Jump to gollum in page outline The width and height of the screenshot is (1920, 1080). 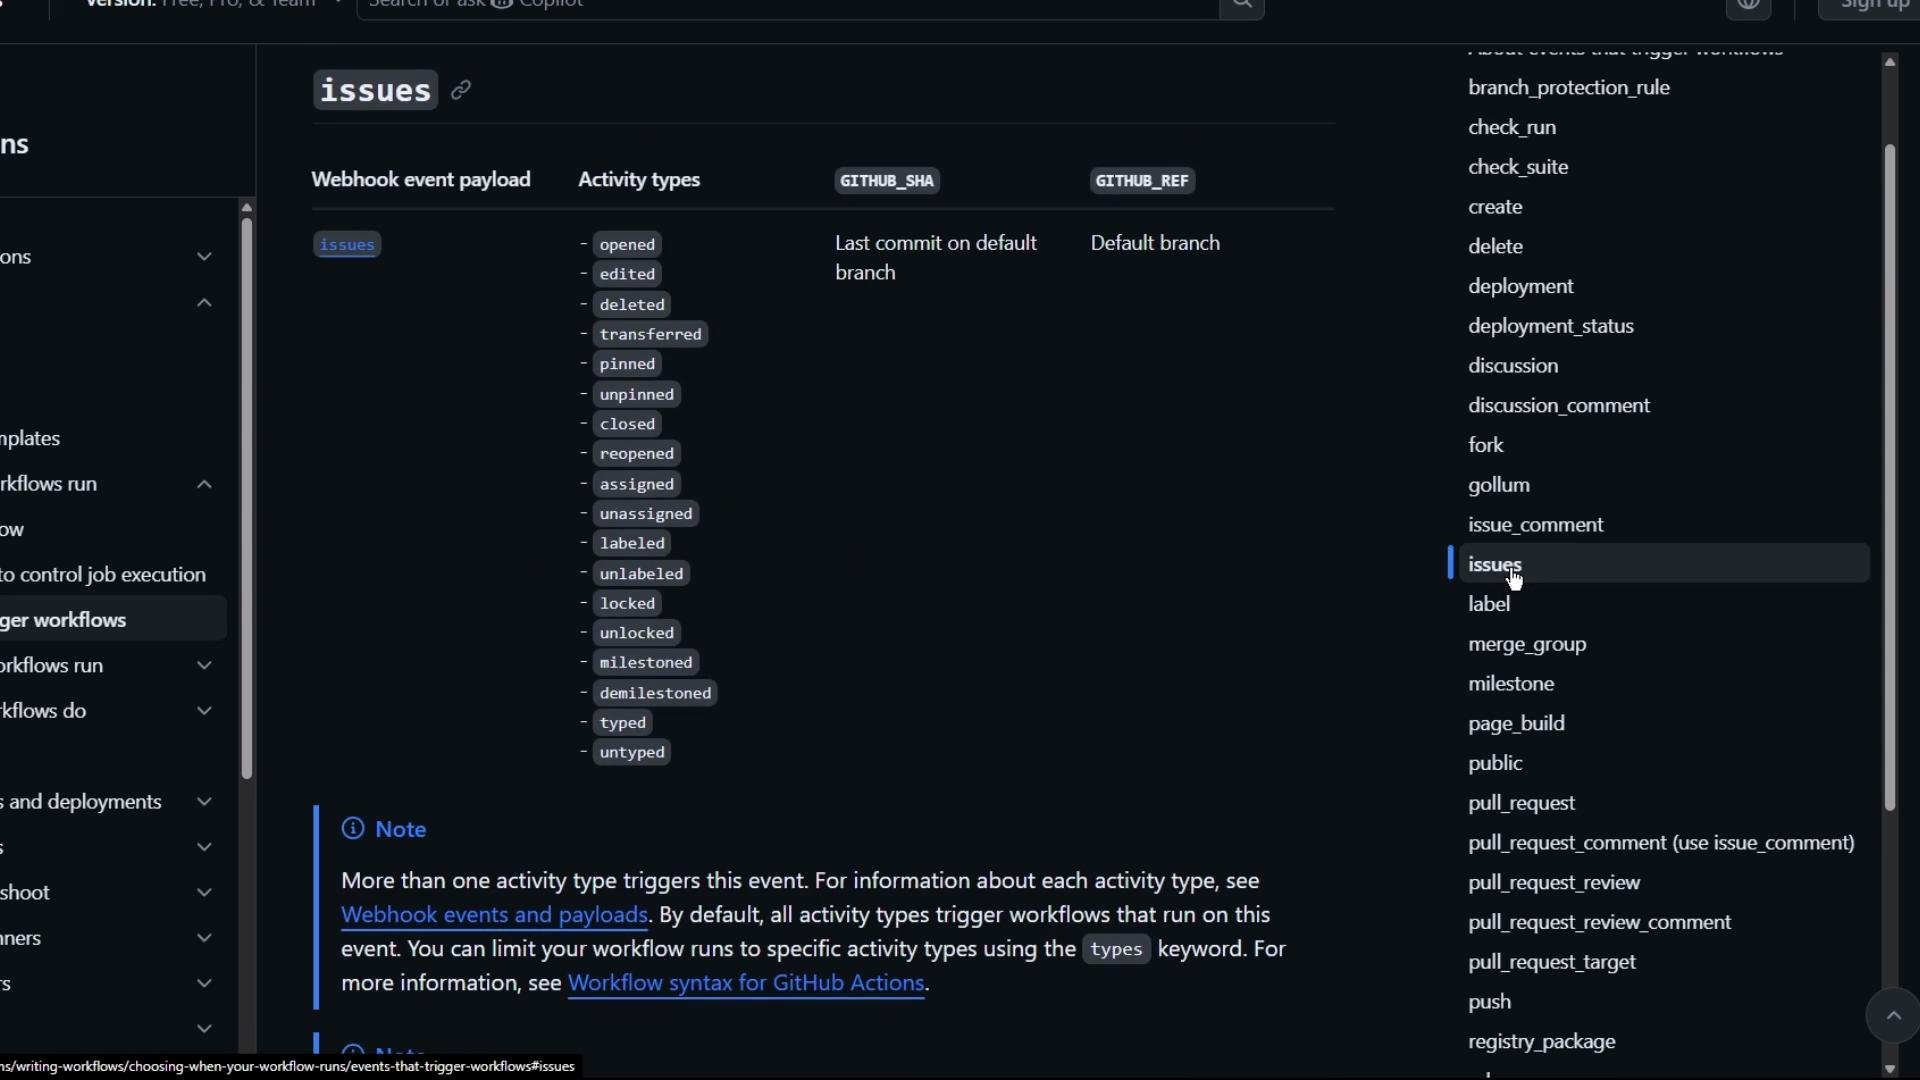1499,485
